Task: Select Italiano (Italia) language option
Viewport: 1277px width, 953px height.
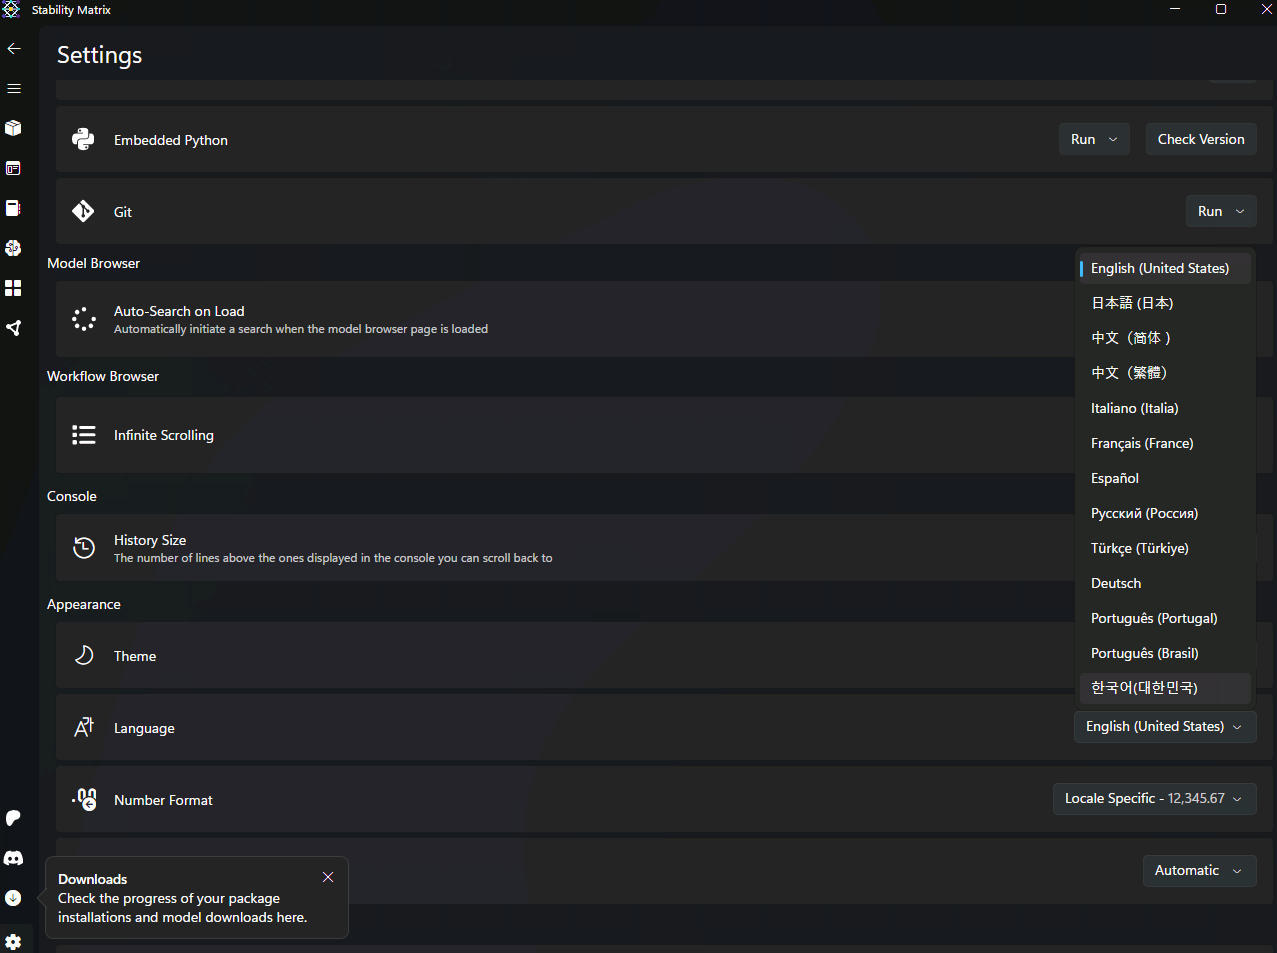Action: point(1134,408)
